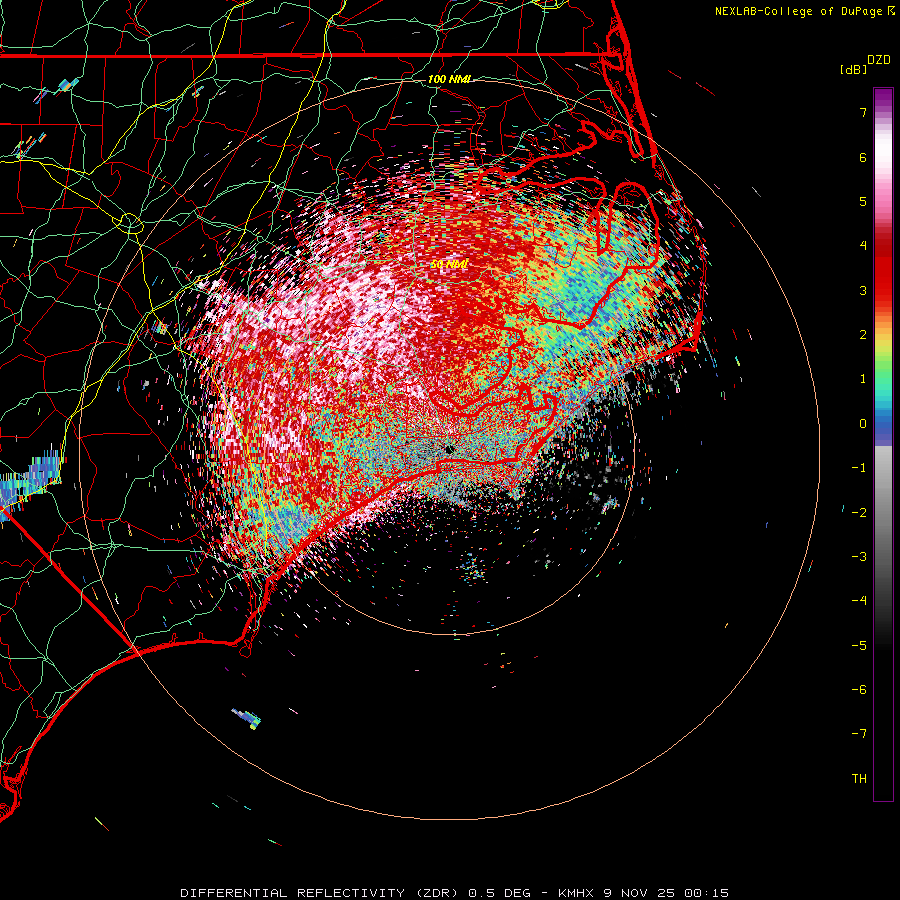The height and width of the screenshot is (900, 900).
Task: Click the 50 NMI range ring label
Action: coord(449,264)
